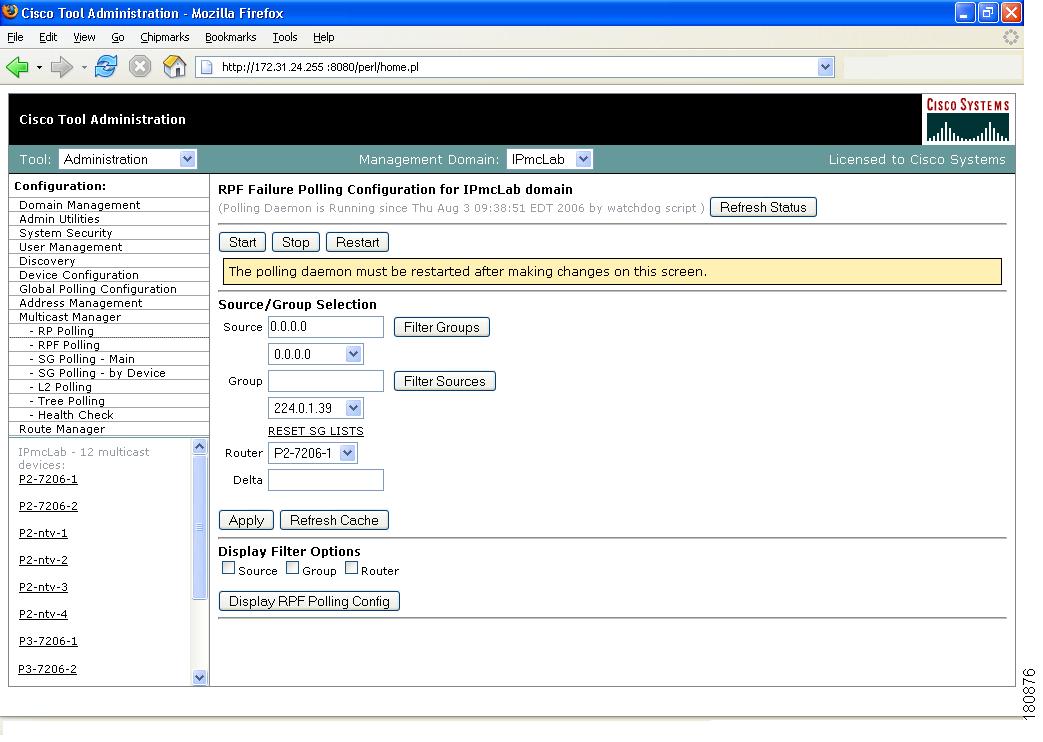1043x742 pixels.
Task: Click the Cisco Systems logo
Action: 968,119
